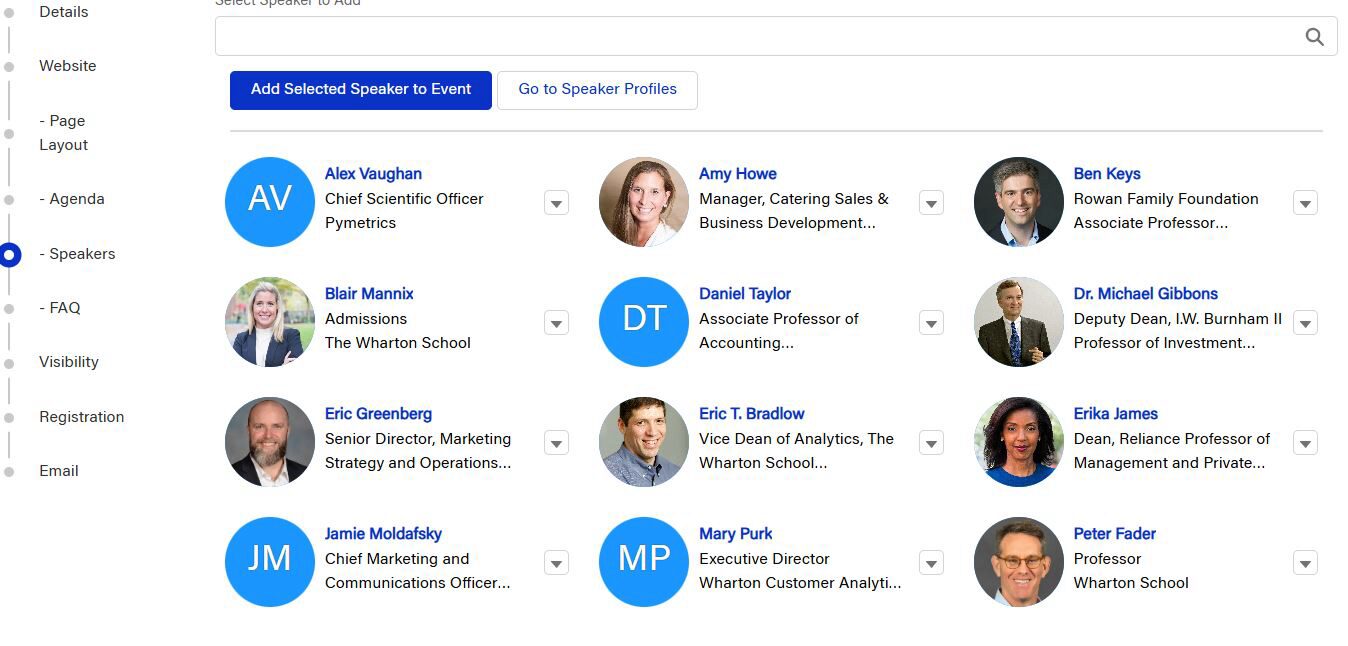The image size is (1348, 646).
Task: Open Dr. Michael Gibbons name link
Action: (x=1146, y=294)
